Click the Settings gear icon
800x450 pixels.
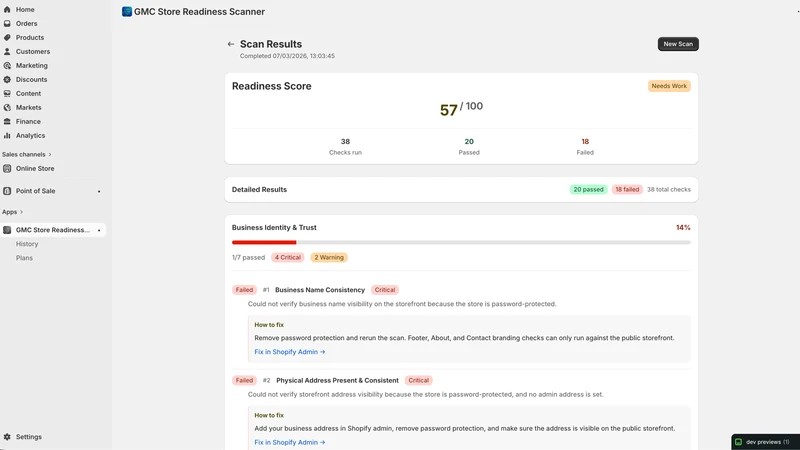point(7,437)
